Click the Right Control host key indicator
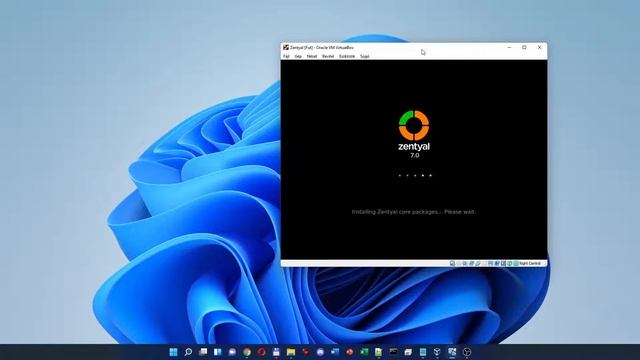The image size is (640, 360). pos(530,264)
